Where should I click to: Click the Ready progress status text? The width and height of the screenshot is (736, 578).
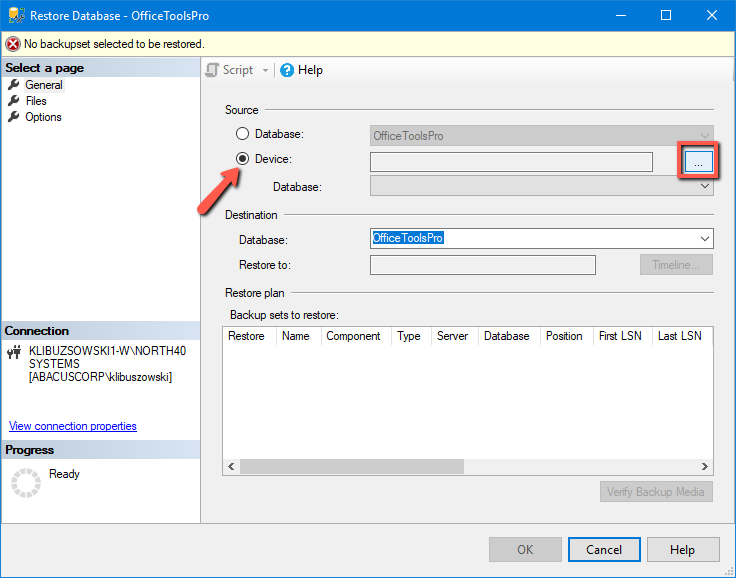click(64, 474)
